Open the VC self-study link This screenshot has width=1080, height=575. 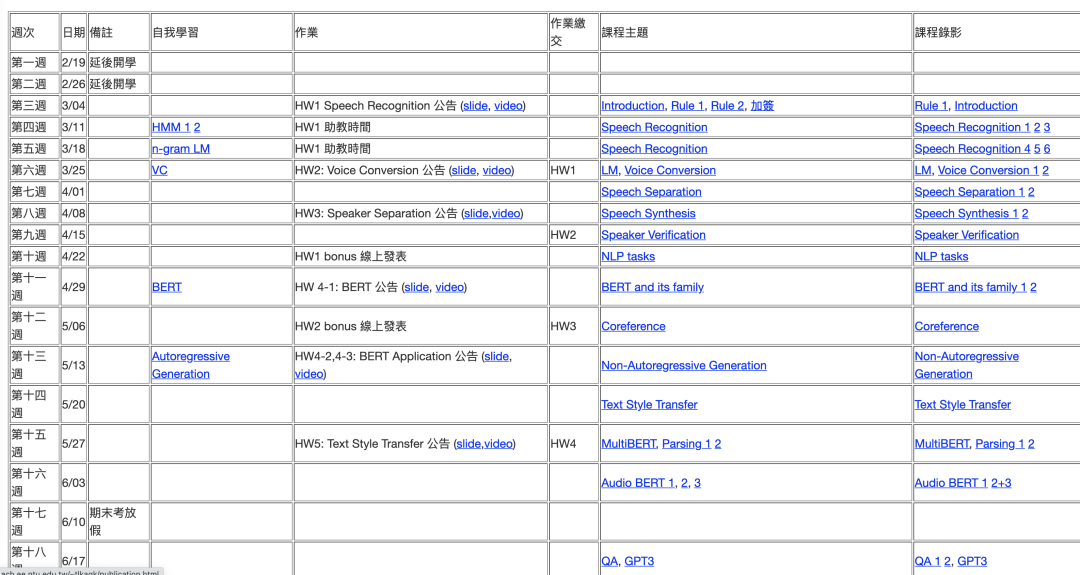pos(160,170)
